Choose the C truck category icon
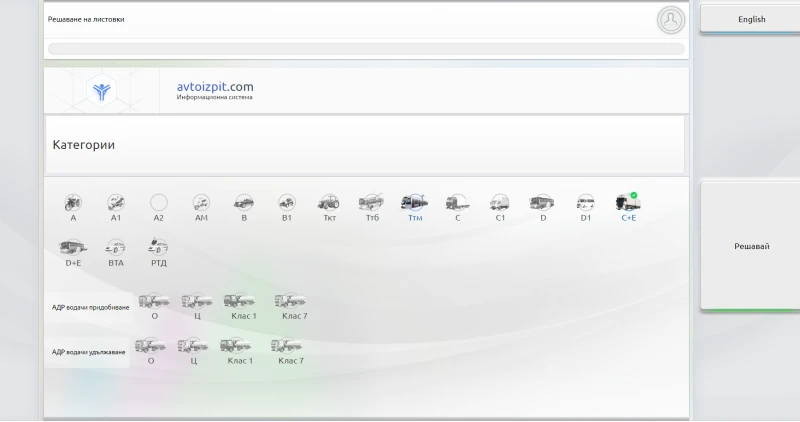Screen dimensions: 800x422 pyautogui.click(x=457, y=202)
